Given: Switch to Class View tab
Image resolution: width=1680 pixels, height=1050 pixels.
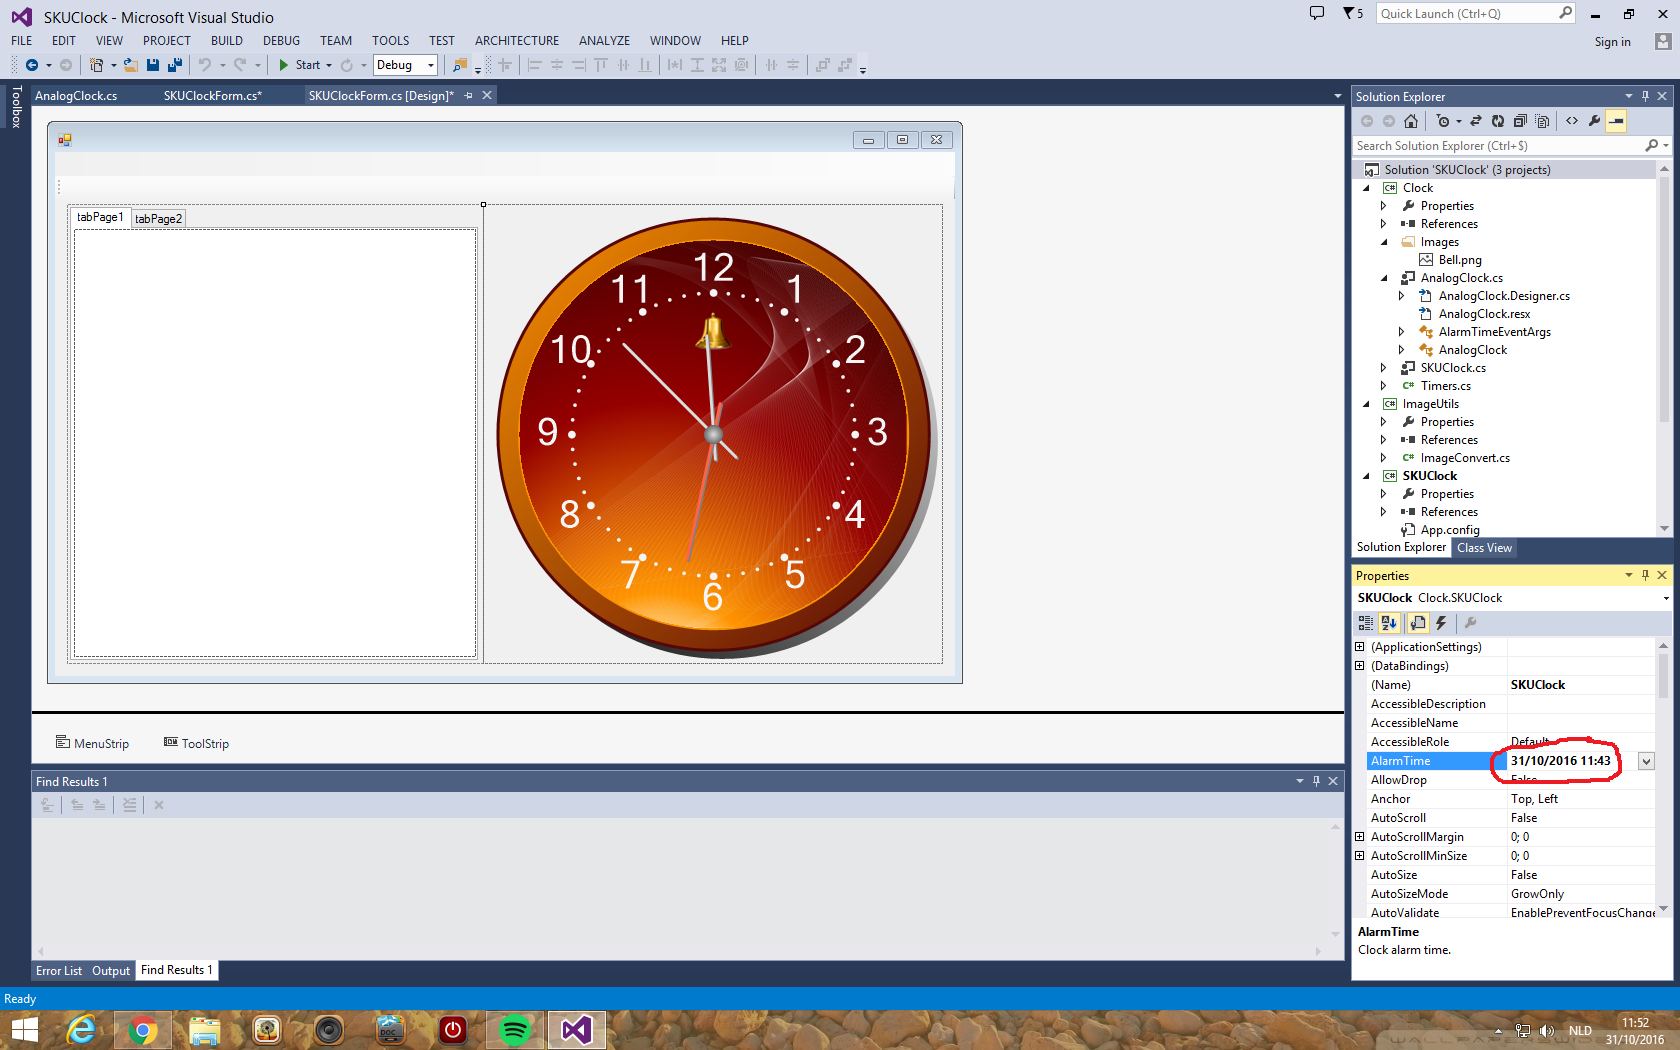Looking at the screenshot, I should [1484, 548].
